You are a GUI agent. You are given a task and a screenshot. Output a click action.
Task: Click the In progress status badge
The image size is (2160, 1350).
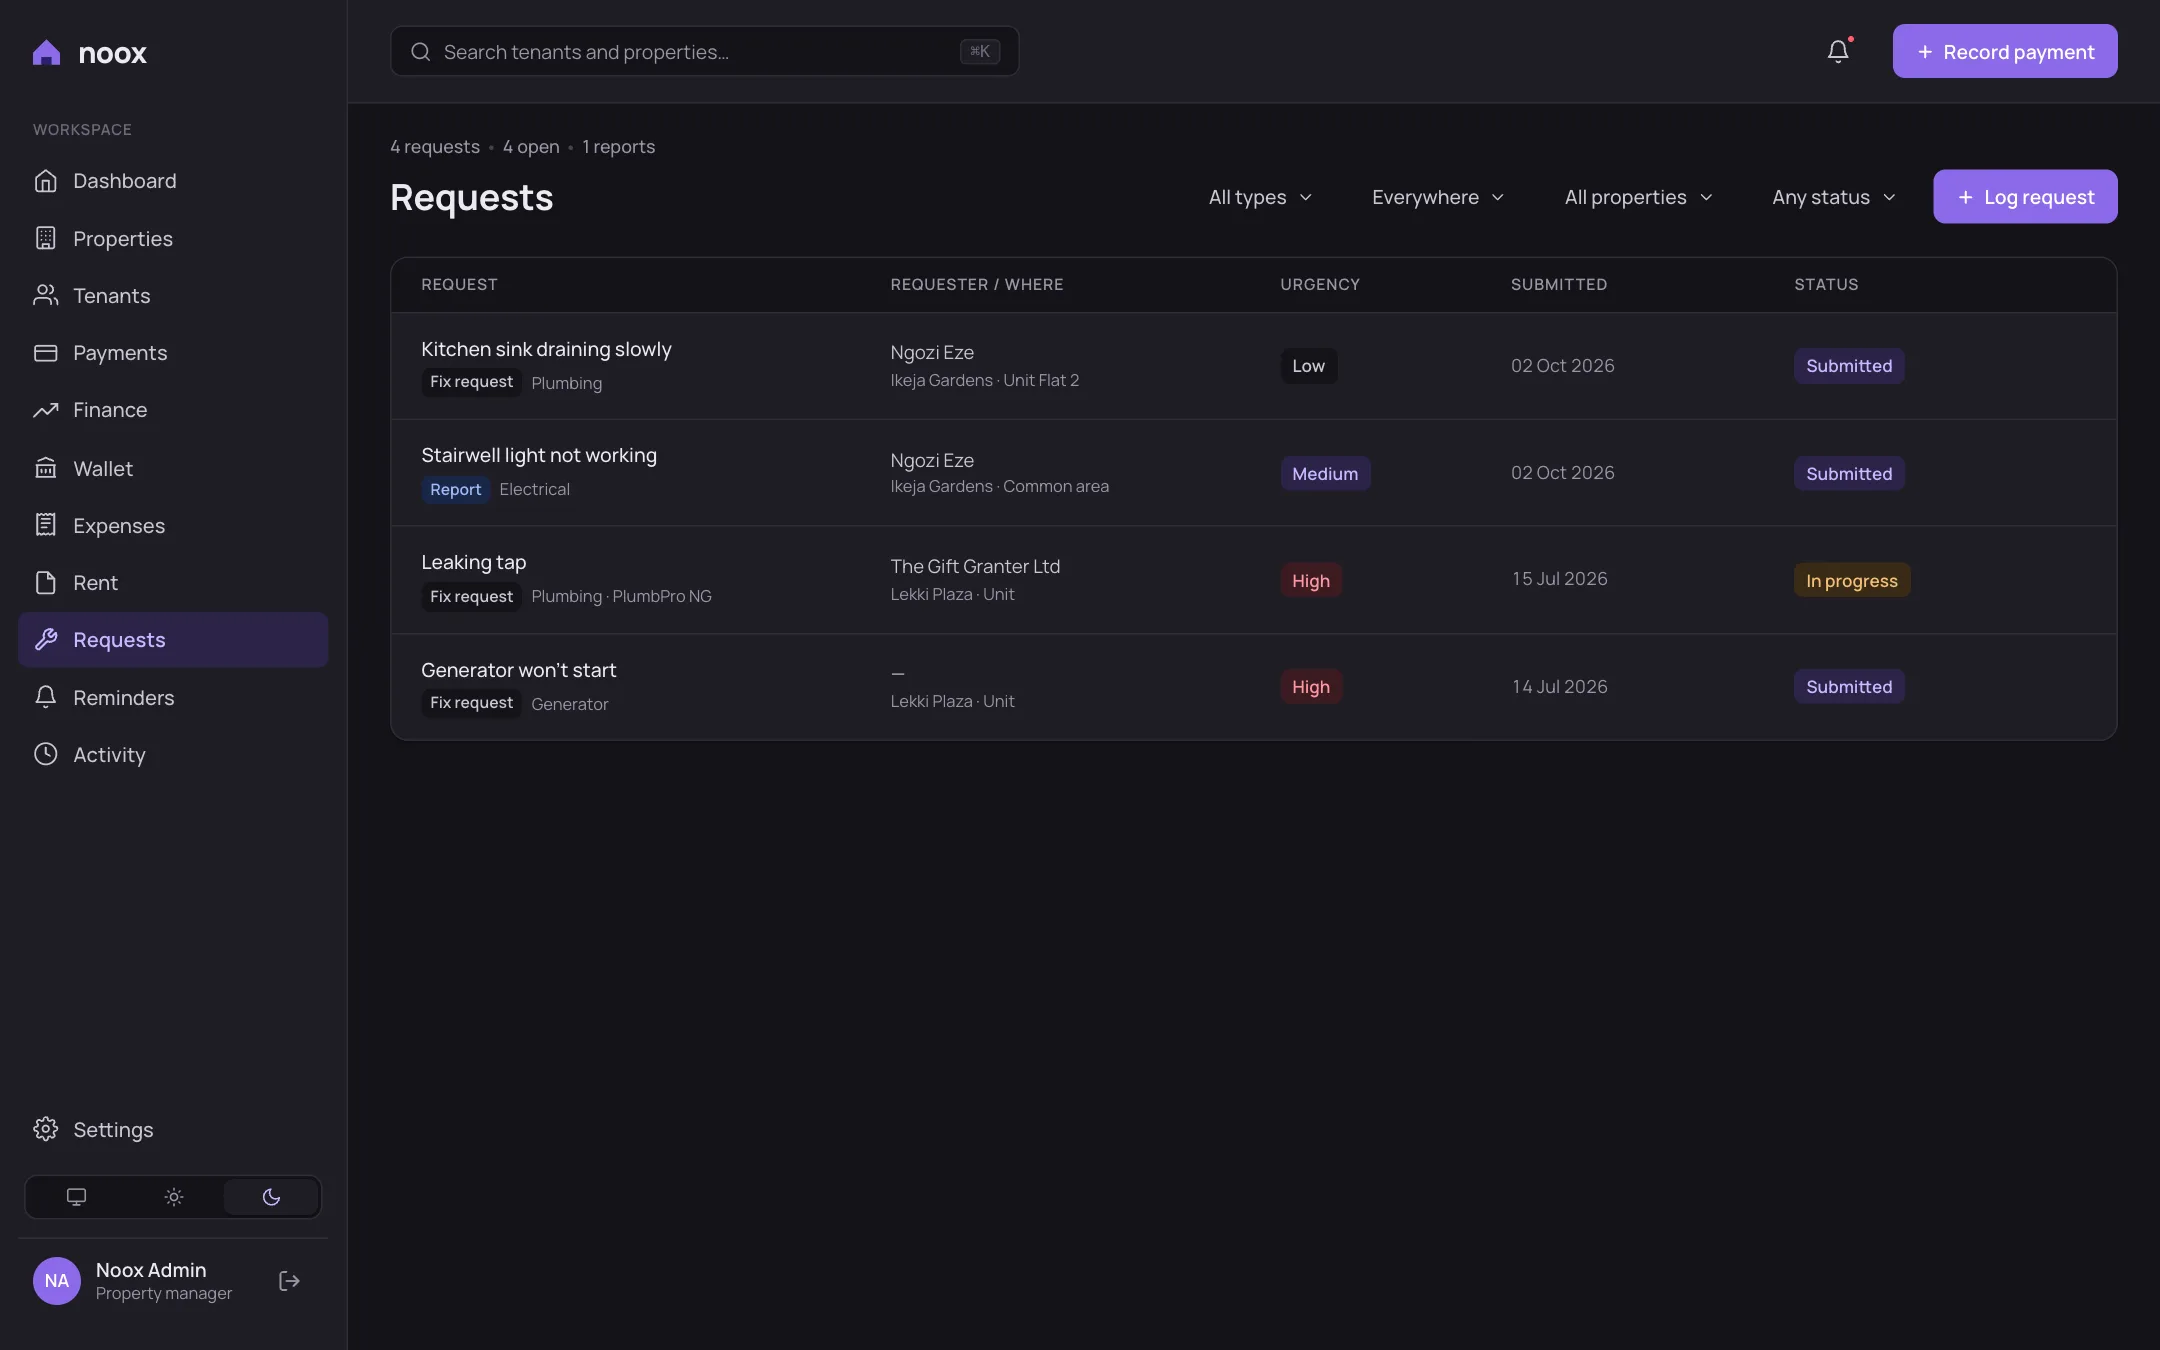pos(1851,580)
